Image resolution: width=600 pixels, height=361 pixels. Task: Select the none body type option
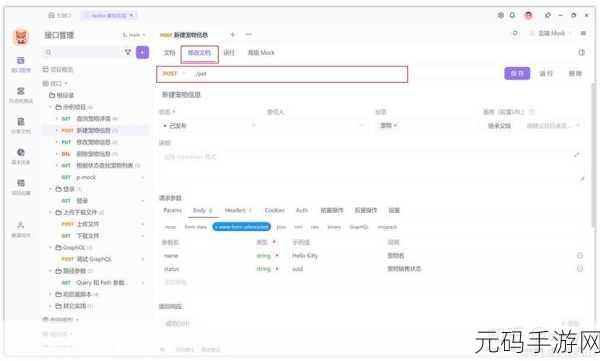tap(170, 227)
